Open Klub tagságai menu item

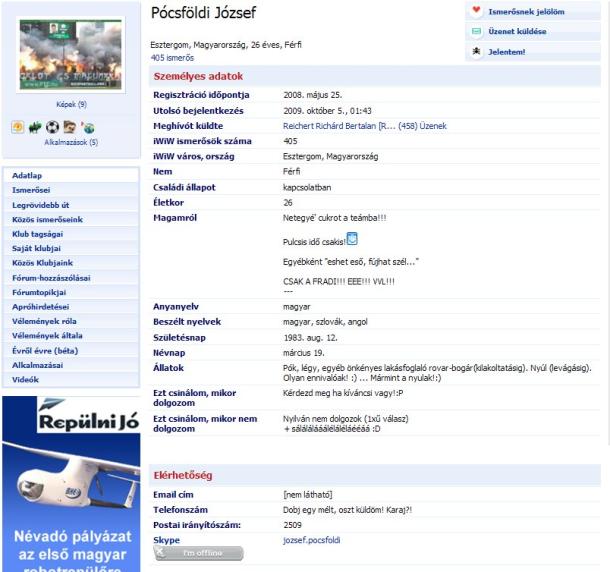coord(71,234)
